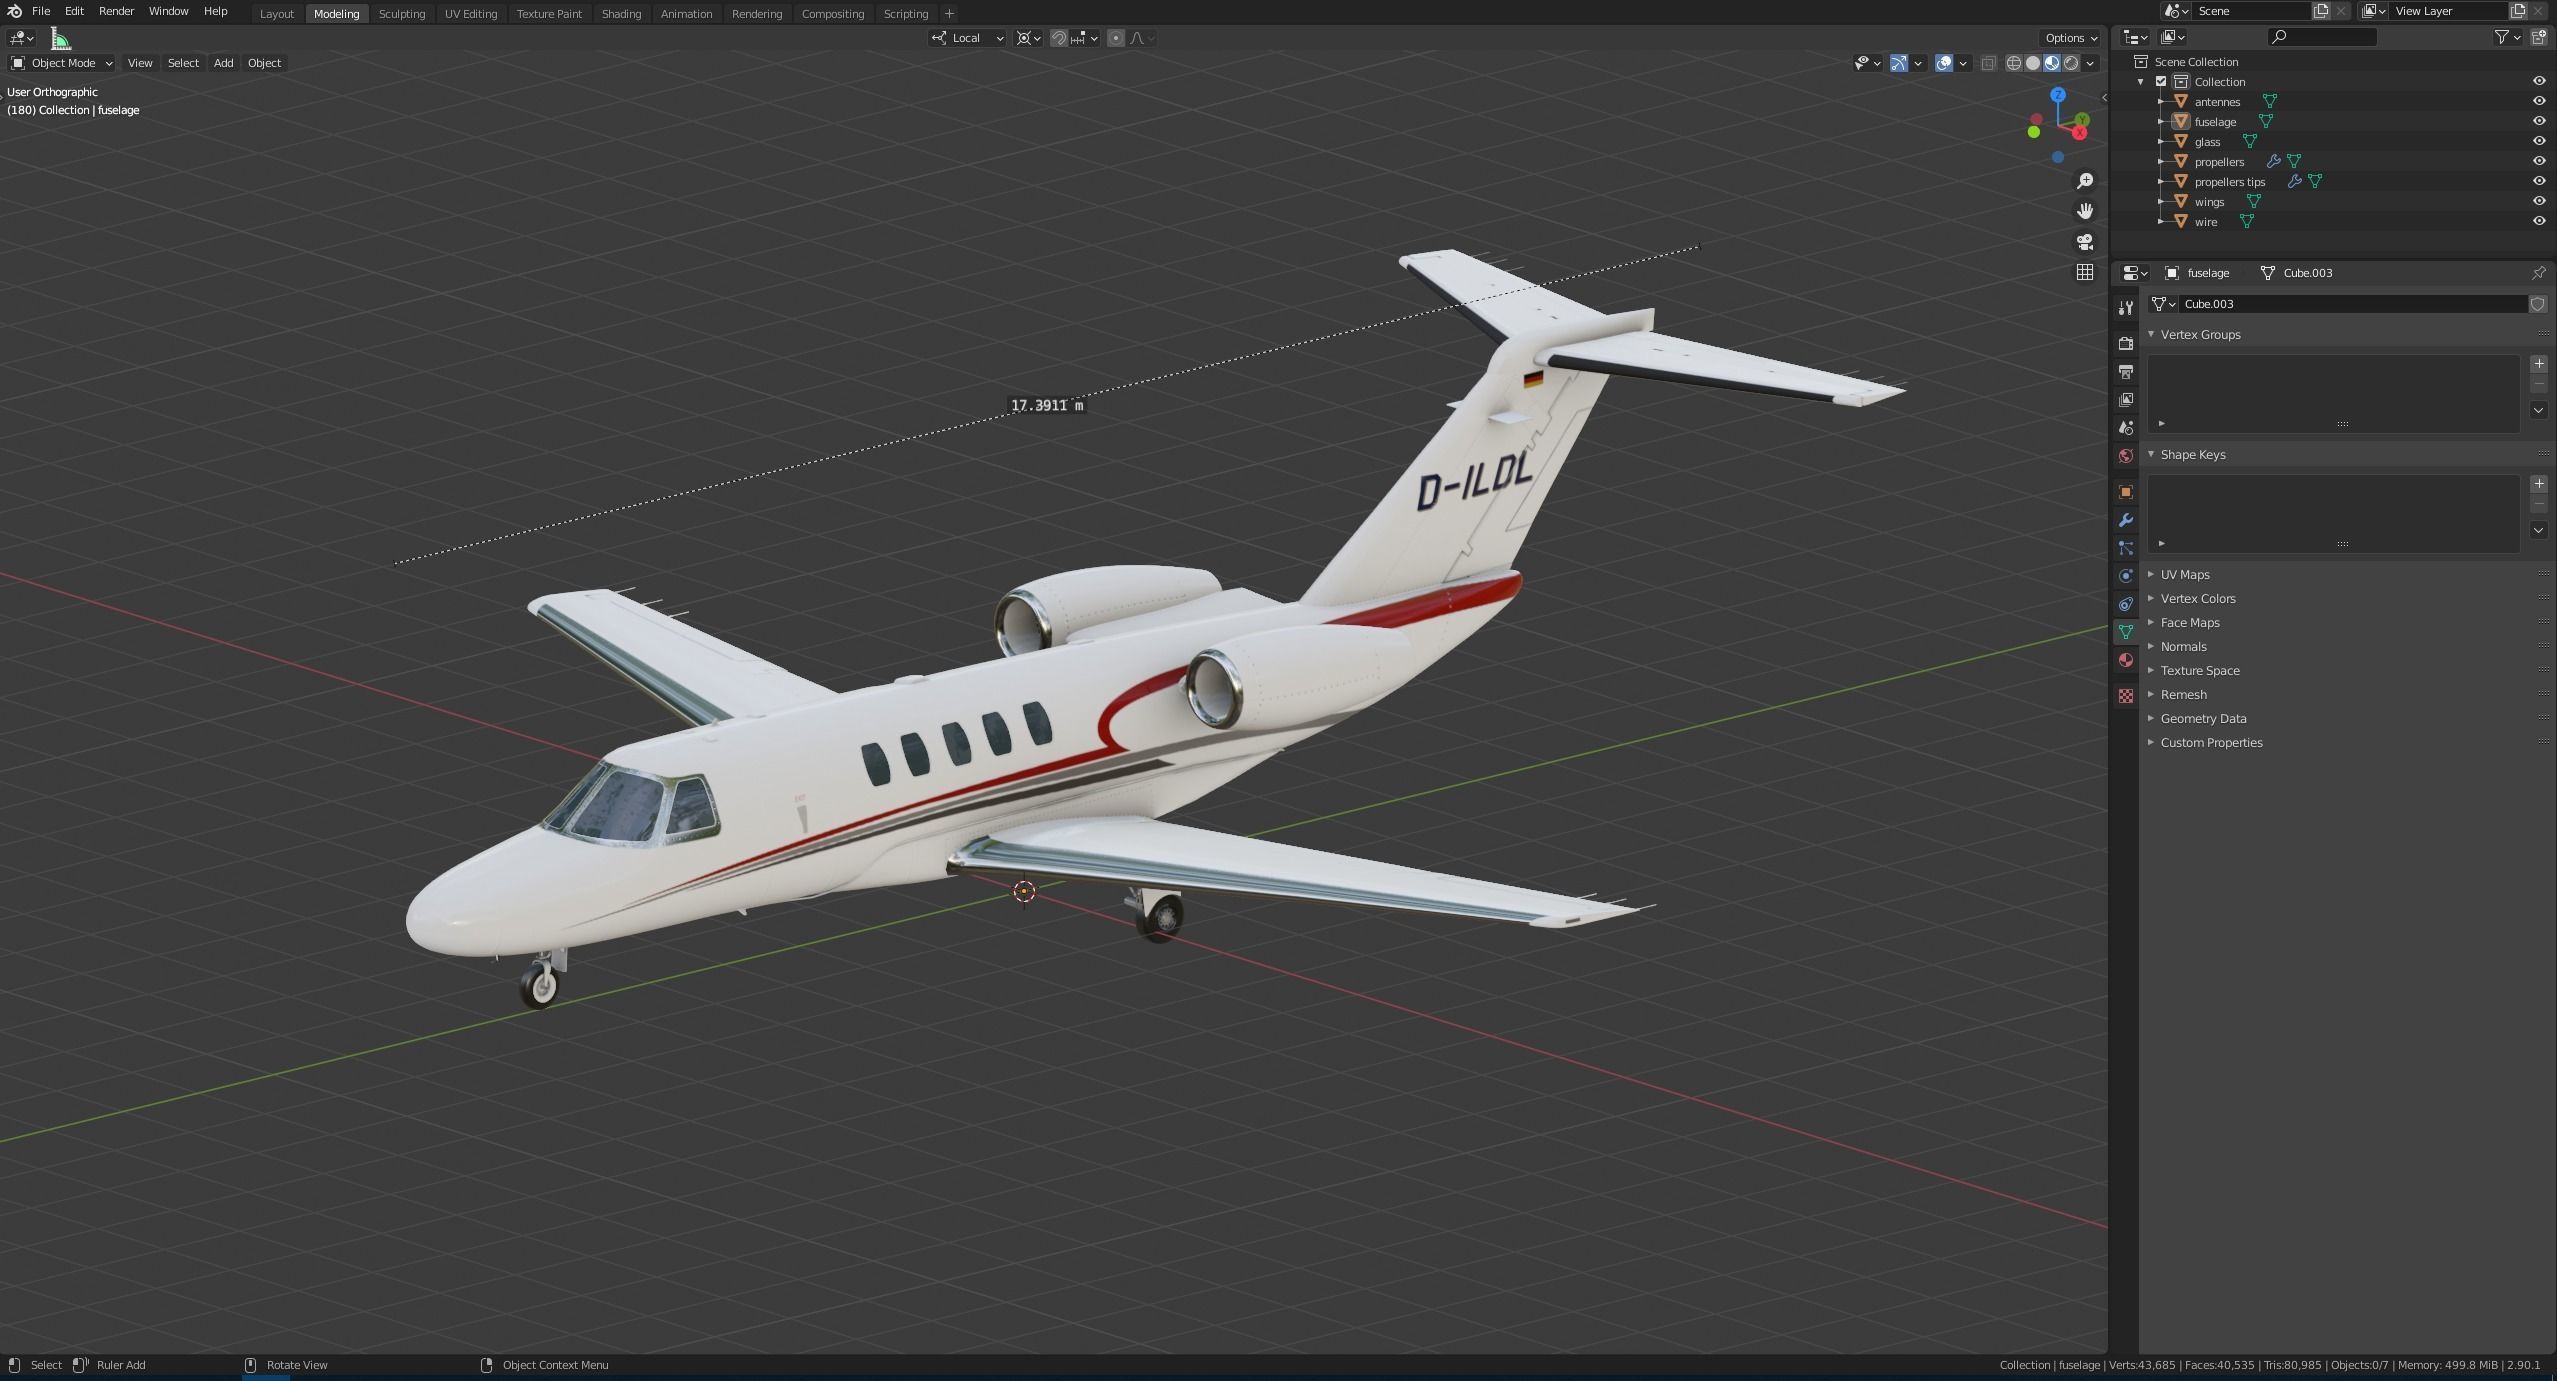Screen dimensions: 2557x1381
Task: Toggle viewport gizmos display button
Action: point(1899,63)
